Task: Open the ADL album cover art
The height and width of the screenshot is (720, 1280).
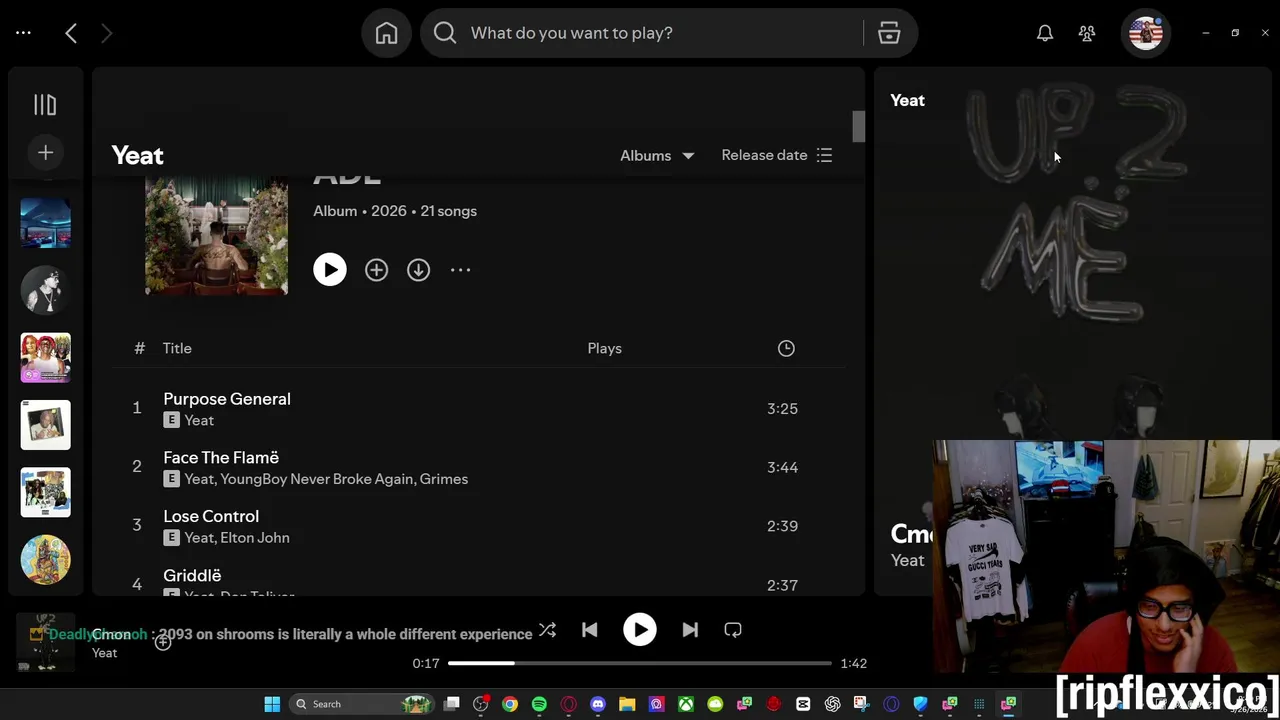Action: 216,235
